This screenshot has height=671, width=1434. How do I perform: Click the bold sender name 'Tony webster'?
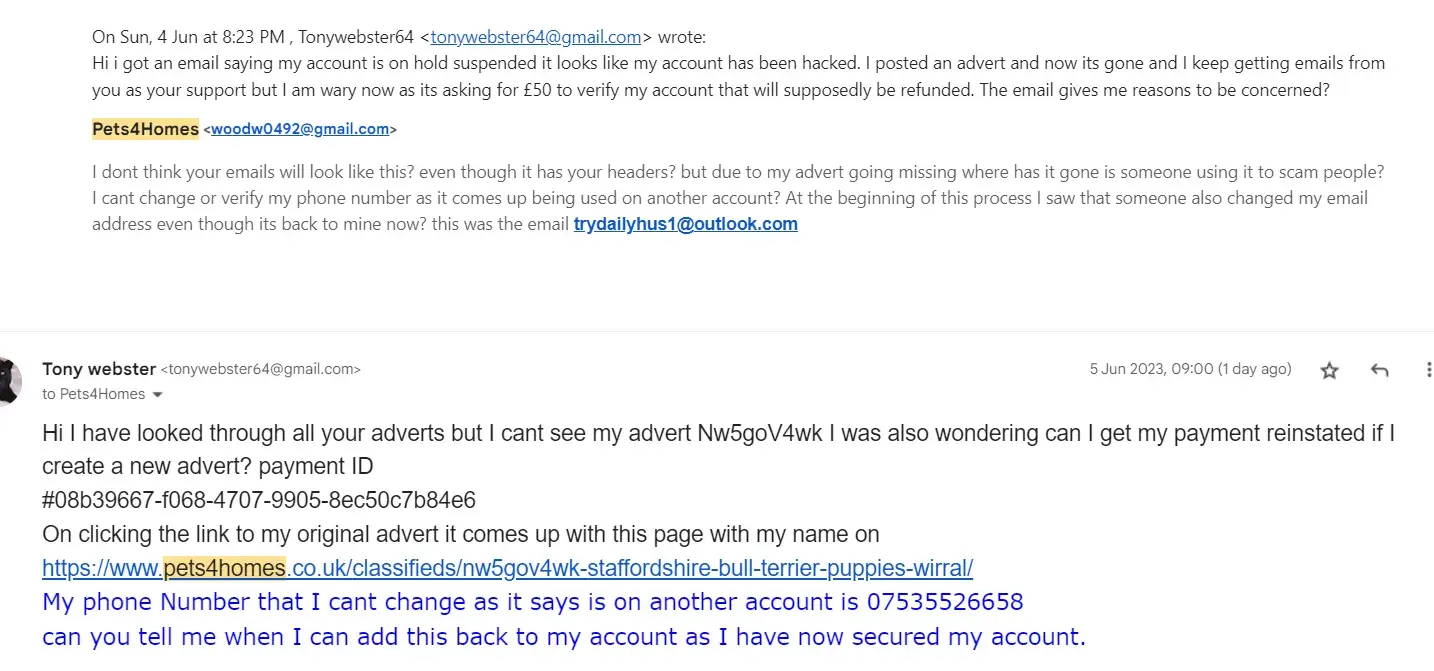tap(99, 369)
